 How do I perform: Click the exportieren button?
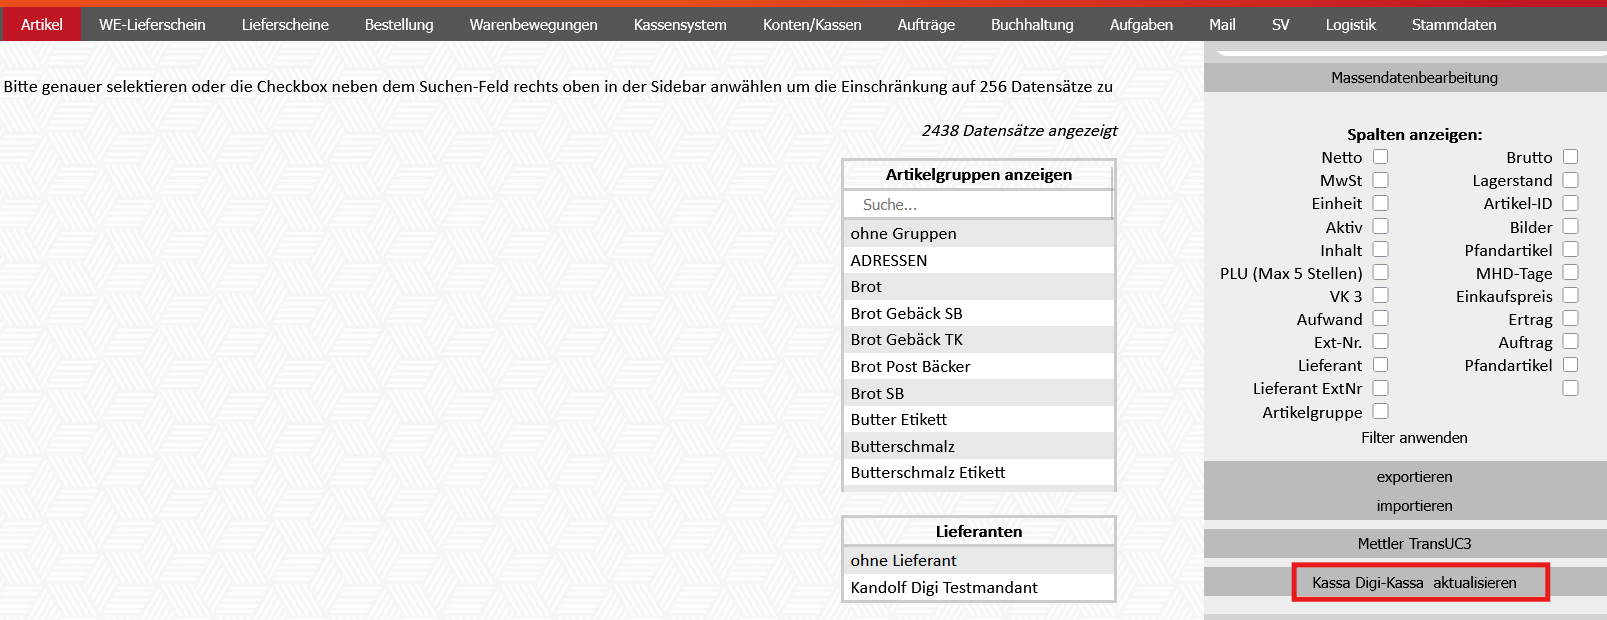coord(1414,477)
